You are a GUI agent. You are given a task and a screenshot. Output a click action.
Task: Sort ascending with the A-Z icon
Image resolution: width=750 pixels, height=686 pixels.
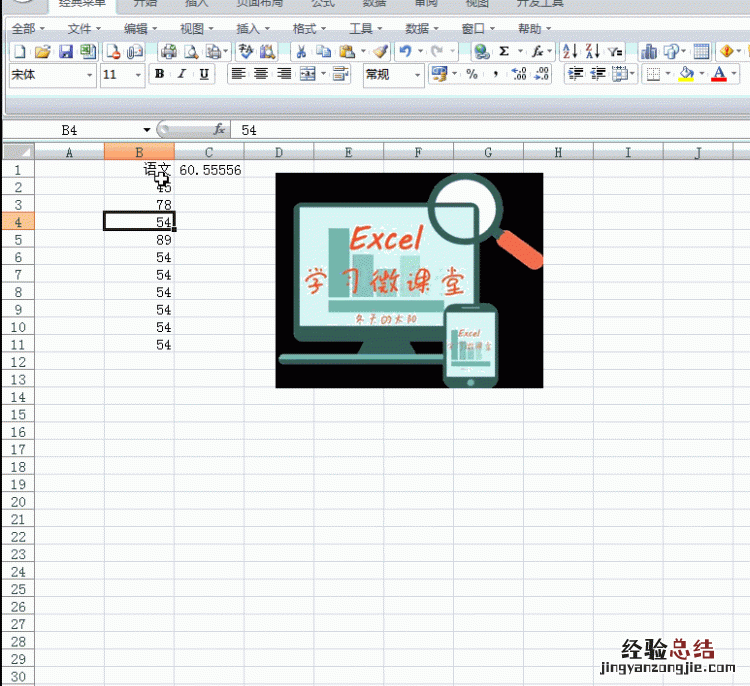click(569, 51)
